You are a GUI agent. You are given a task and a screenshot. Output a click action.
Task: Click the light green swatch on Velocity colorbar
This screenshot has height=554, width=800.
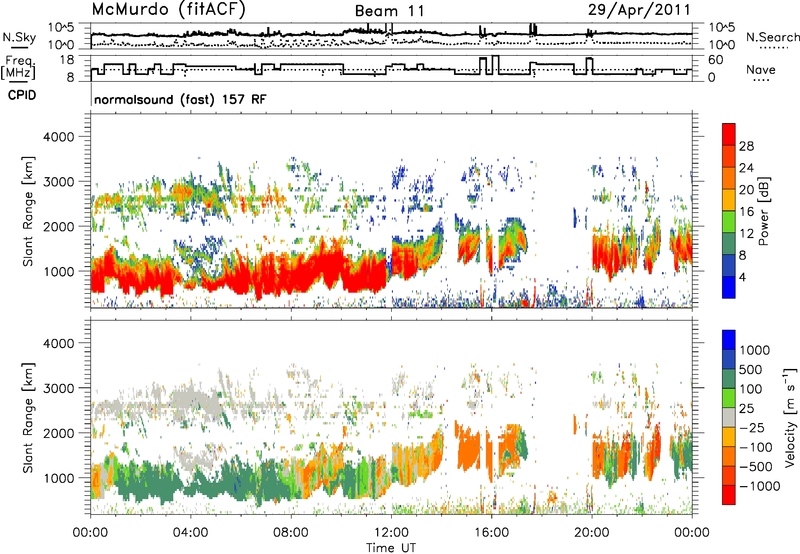[729, 398]
